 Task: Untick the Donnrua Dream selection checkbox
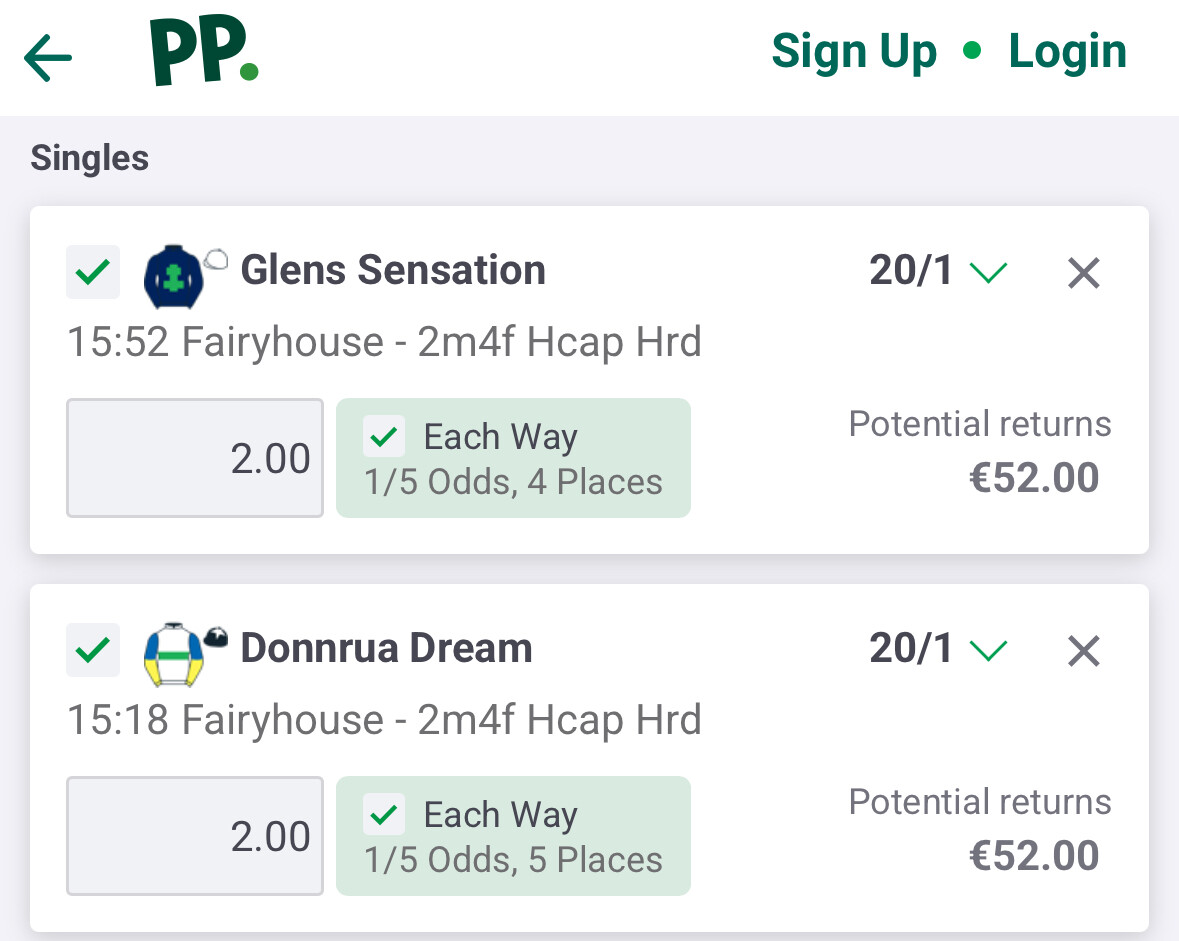click(93, 650)
